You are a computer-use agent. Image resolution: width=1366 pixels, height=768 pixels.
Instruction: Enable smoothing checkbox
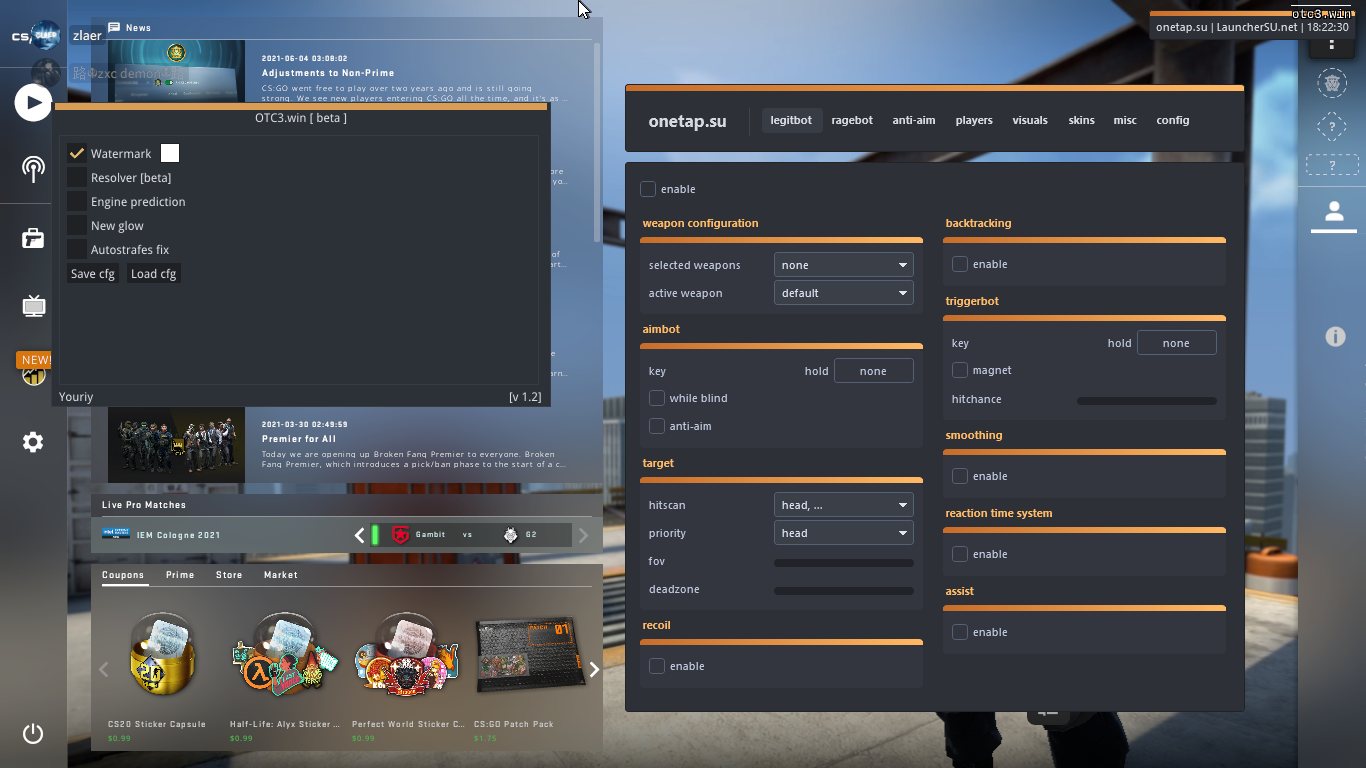960,476
